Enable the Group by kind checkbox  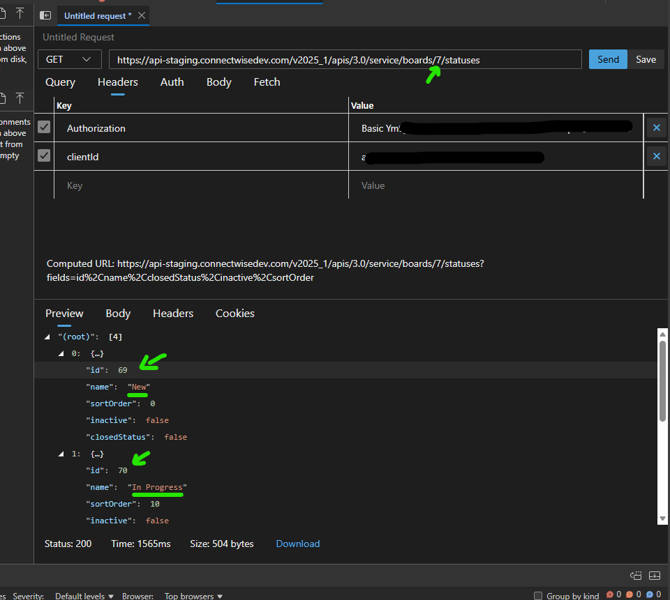[538, 595]
